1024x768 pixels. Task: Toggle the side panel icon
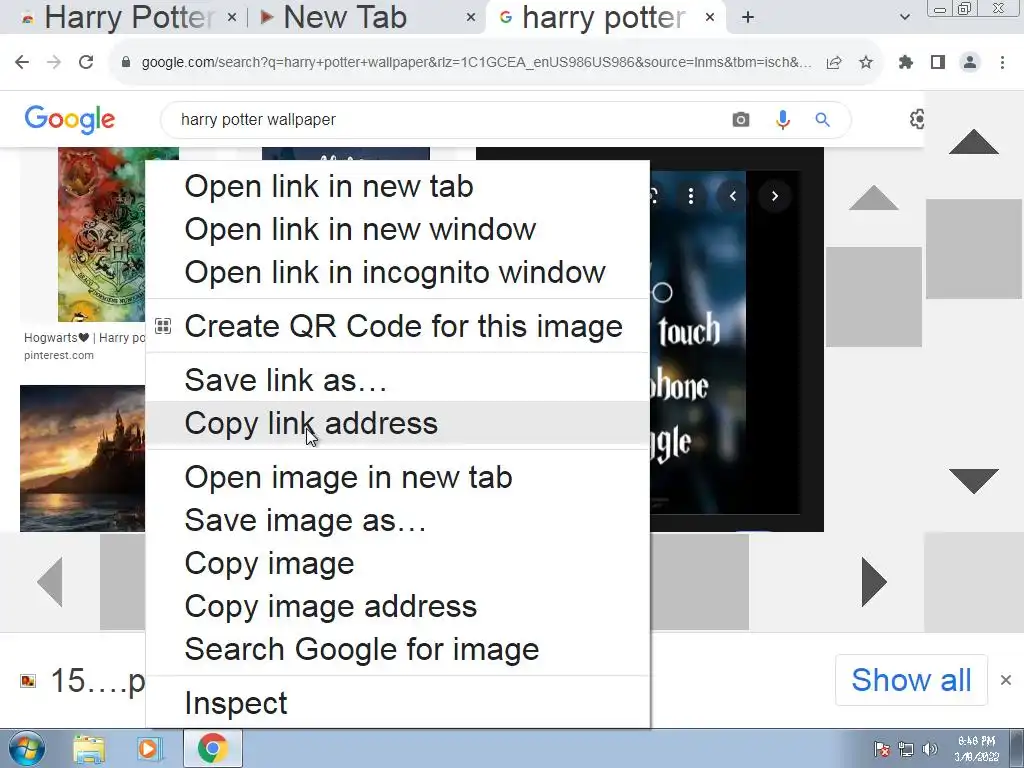(938, 63)
